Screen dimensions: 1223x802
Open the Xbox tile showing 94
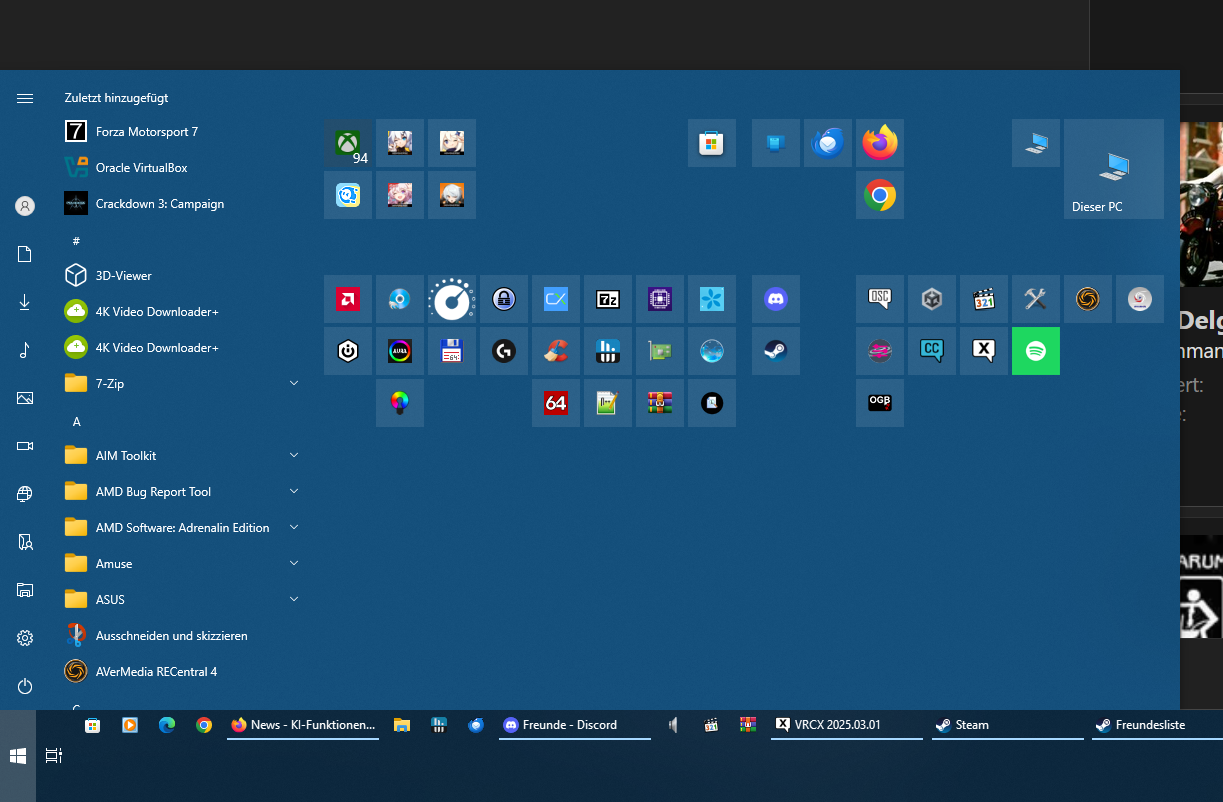click(348, 143)
